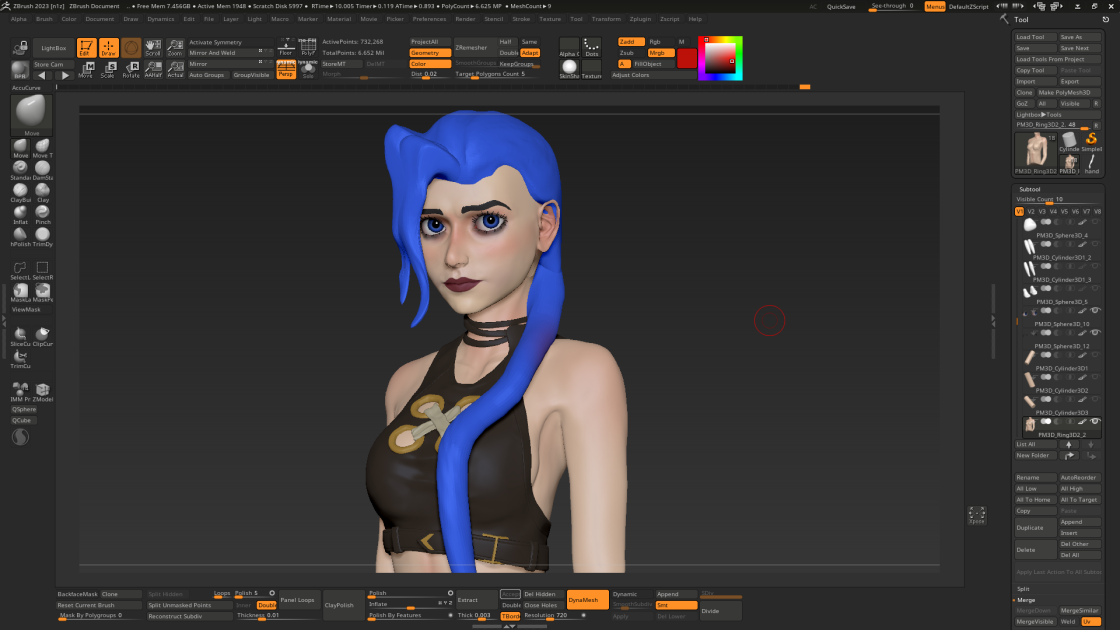Collapse the Merge subpalette

(x=1026, y=600)
